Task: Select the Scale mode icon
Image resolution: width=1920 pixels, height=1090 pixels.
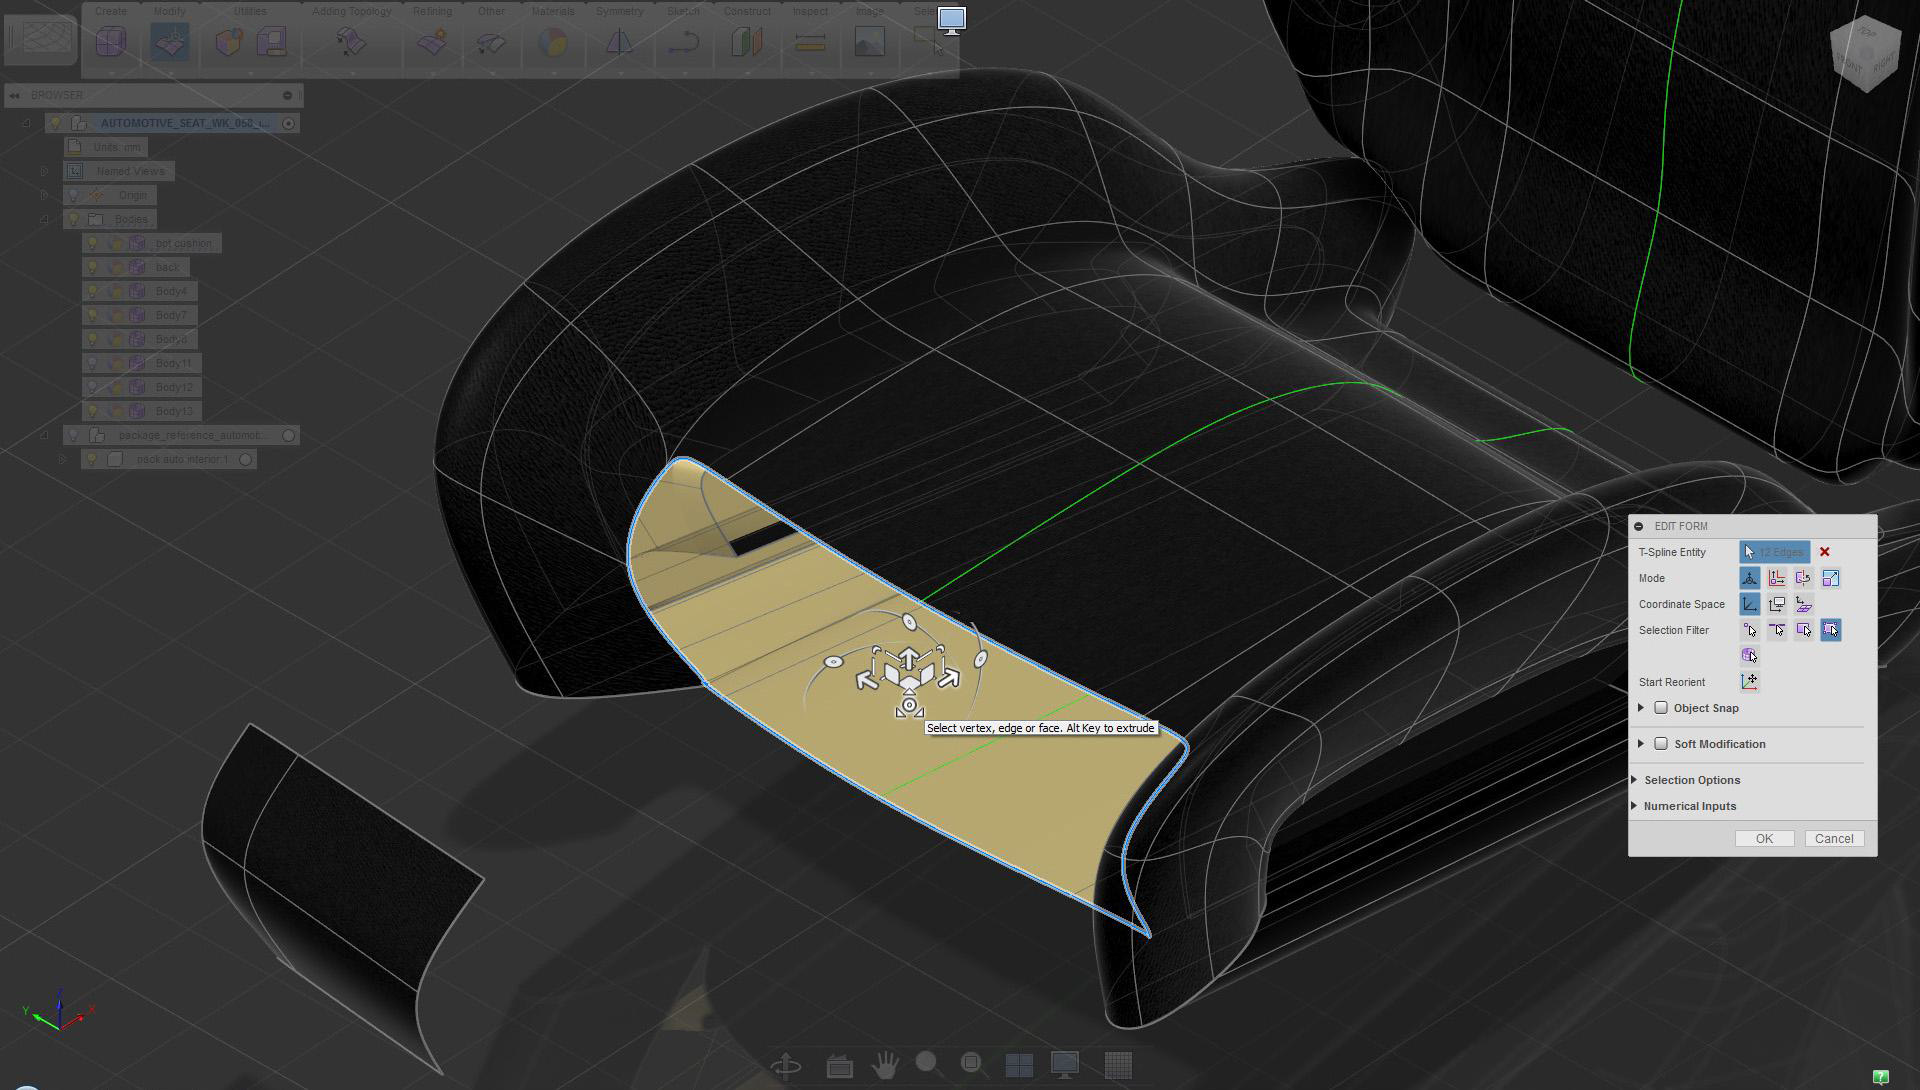Action: point(1830,578)
